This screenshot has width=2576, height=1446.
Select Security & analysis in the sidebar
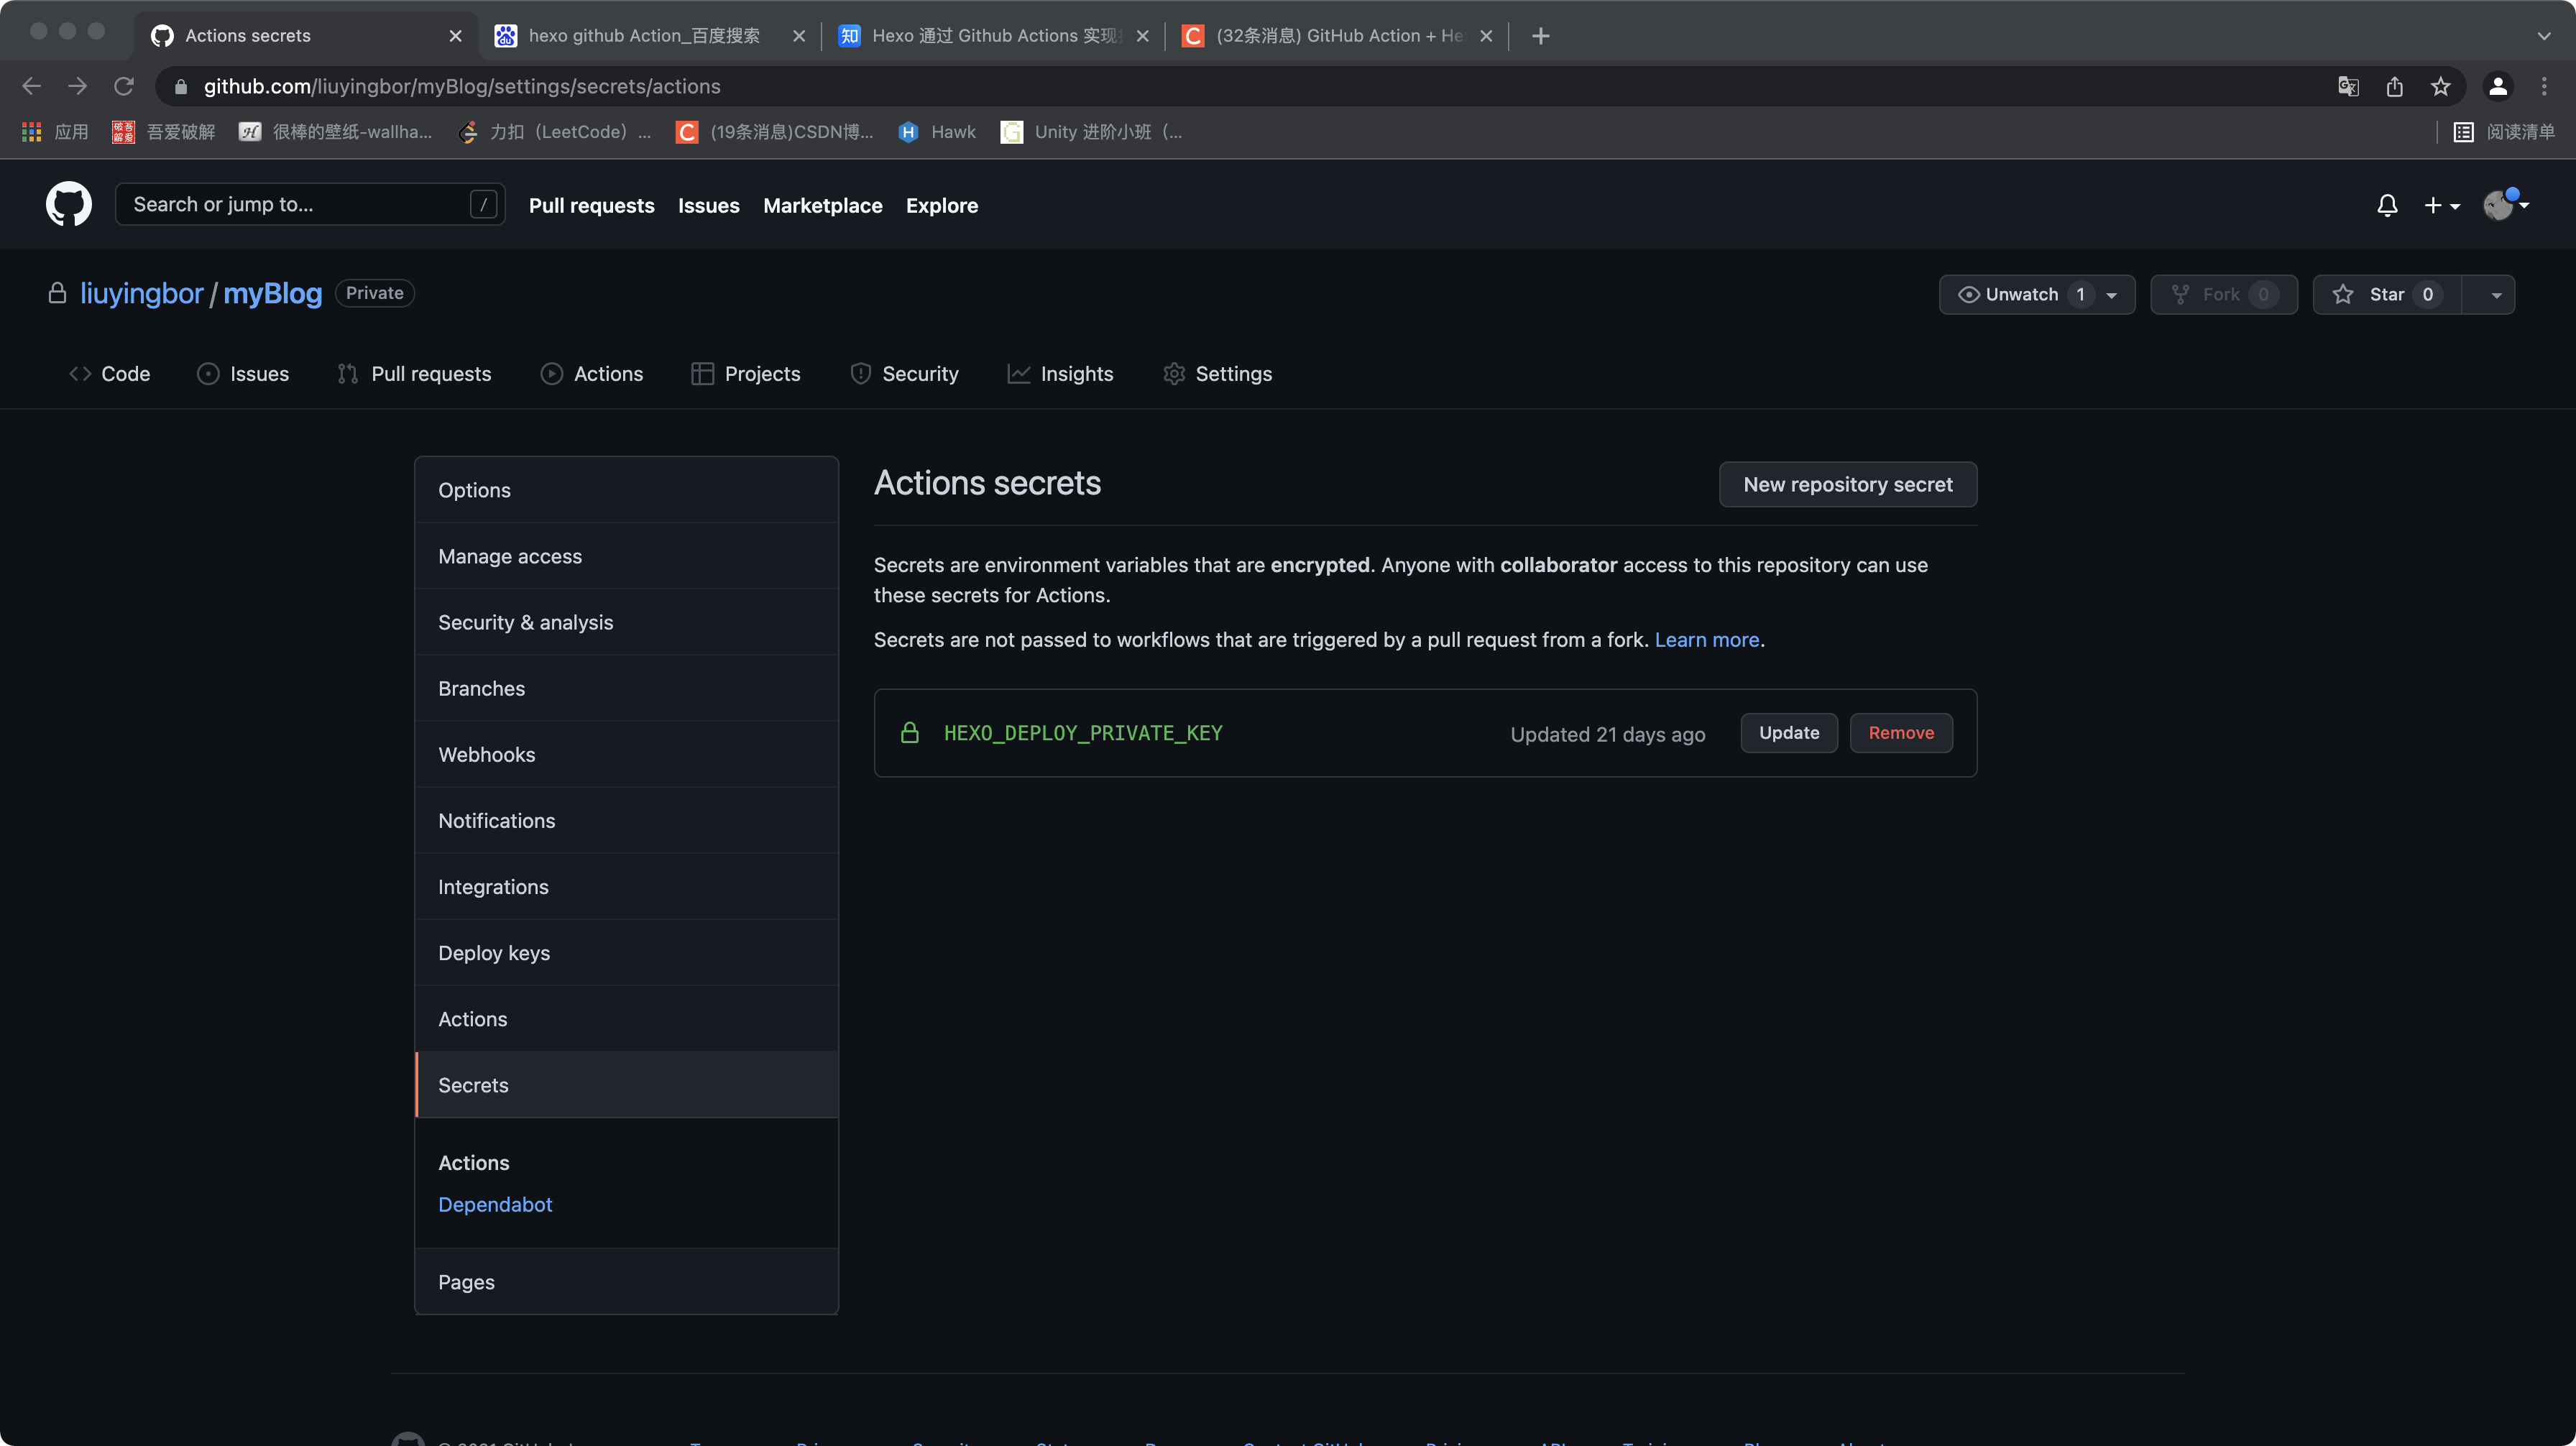click(x=626, y=622)
